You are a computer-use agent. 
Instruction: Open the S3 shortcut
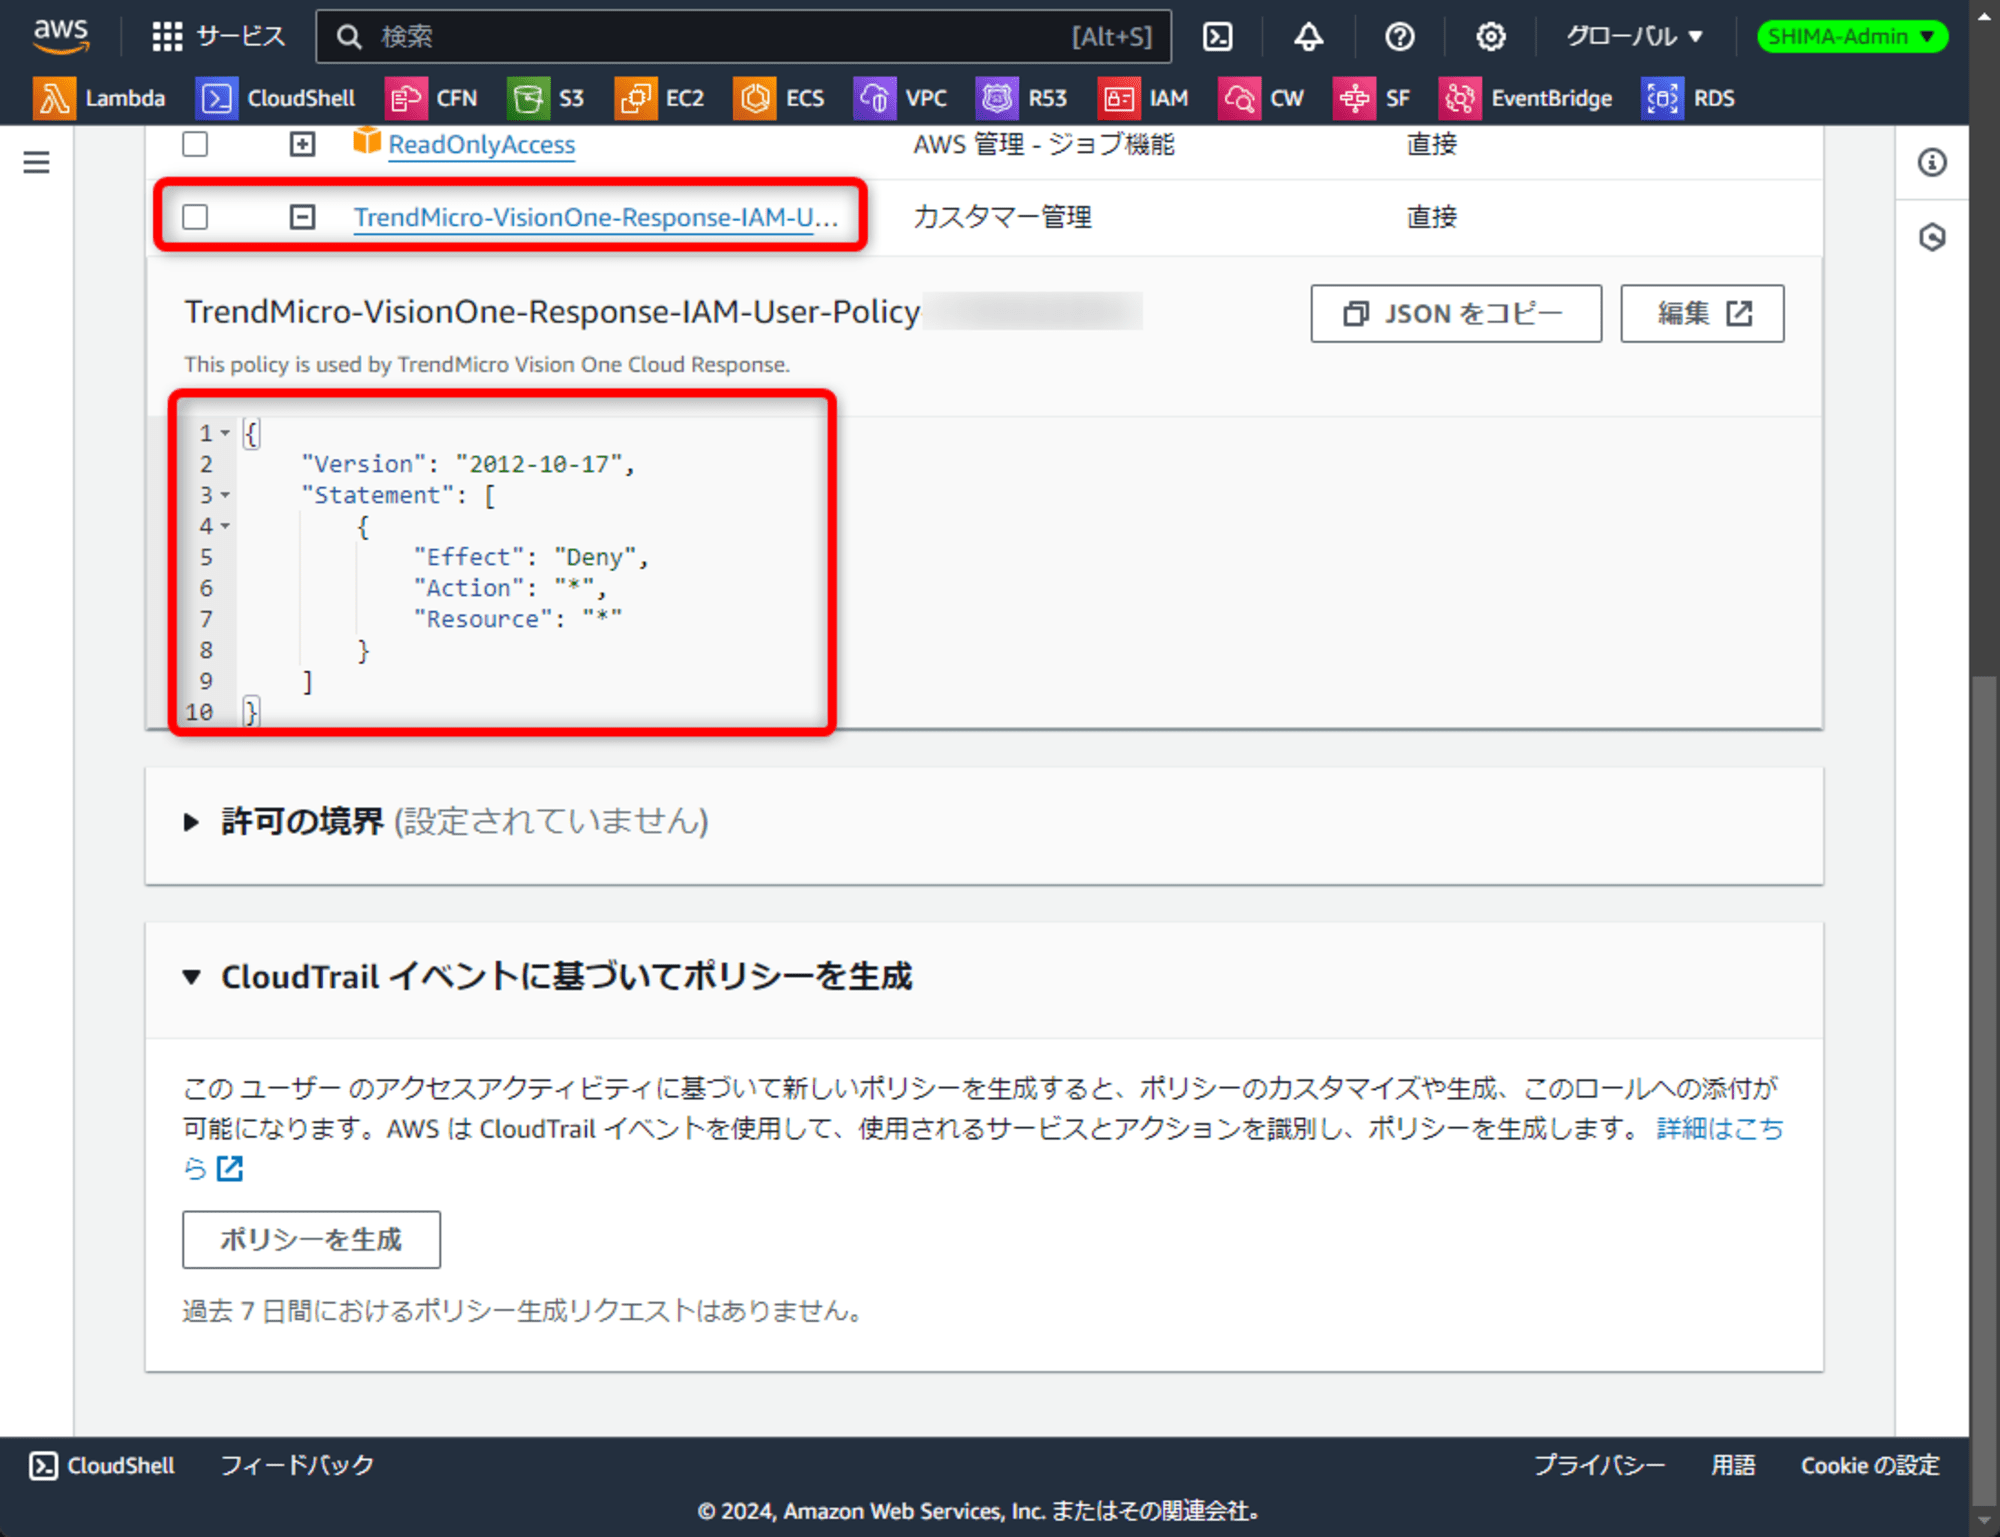[546, 98]
